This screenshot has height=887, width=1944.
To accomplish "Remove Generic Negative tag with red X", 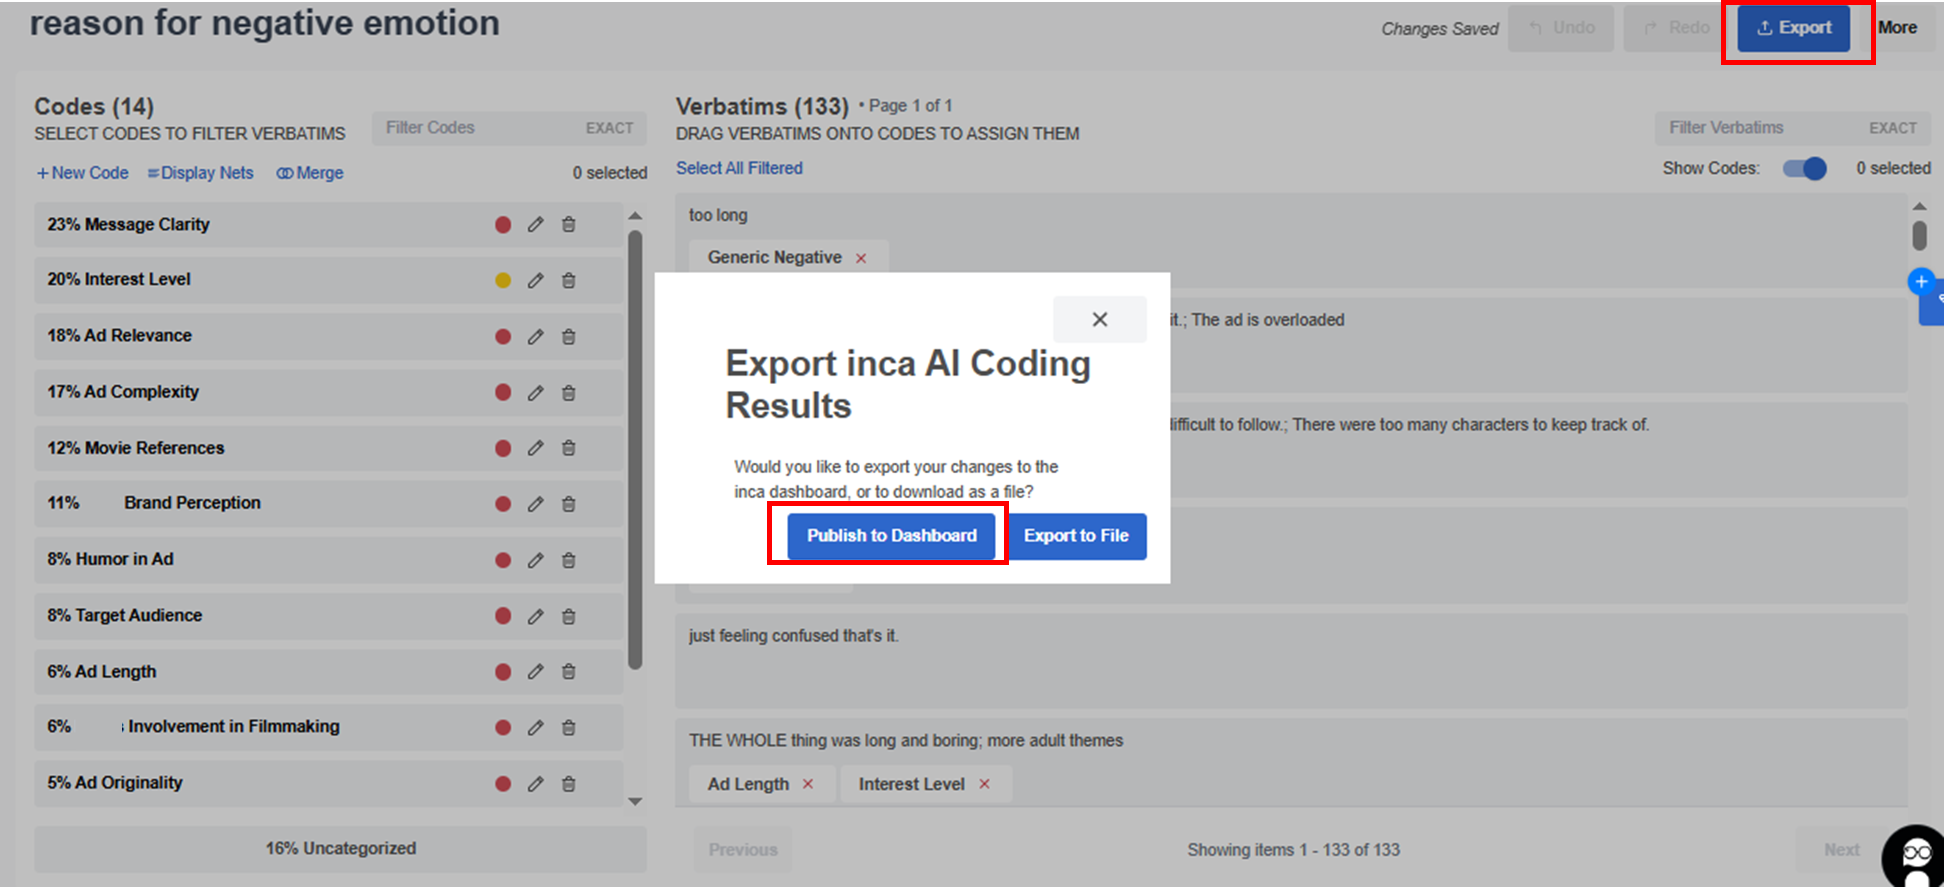I will [861, 258].
